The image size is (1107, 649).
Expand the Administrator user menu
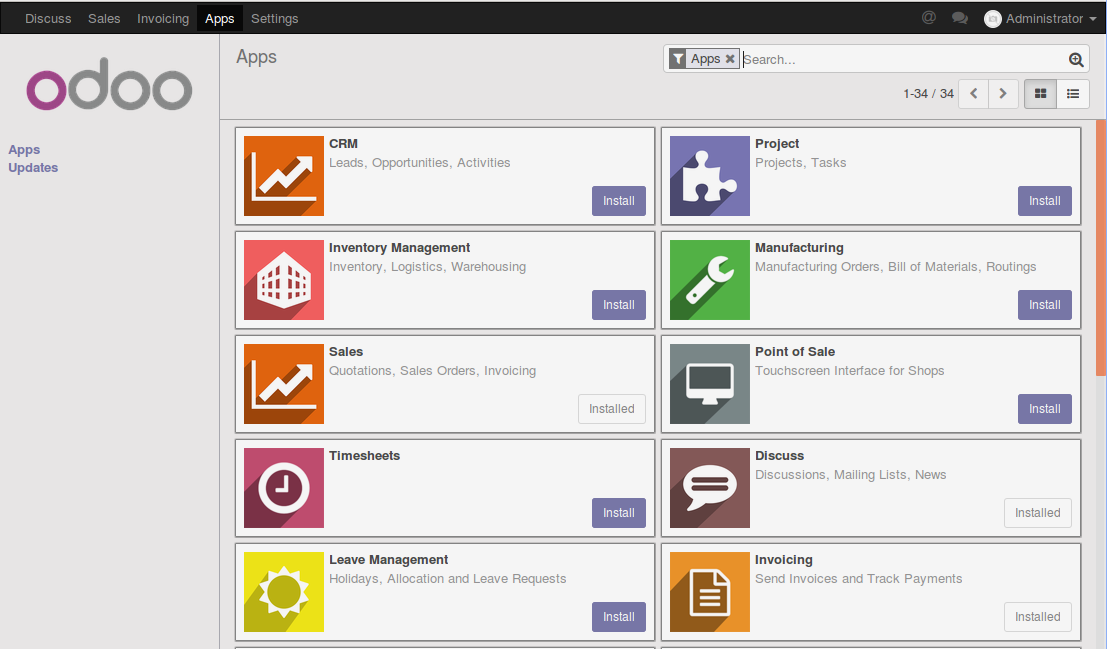point(1041,19)
